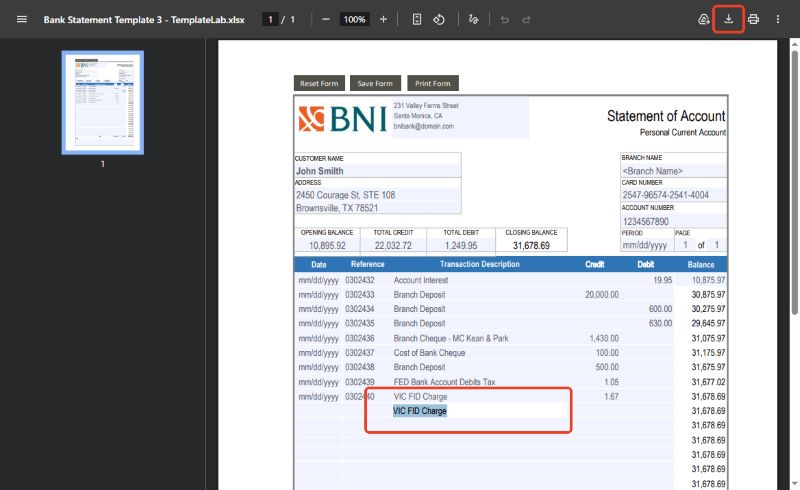This screenshot has width=800, height=490.
Task: Open the sidebar hamburger menu
Action: 21,19
